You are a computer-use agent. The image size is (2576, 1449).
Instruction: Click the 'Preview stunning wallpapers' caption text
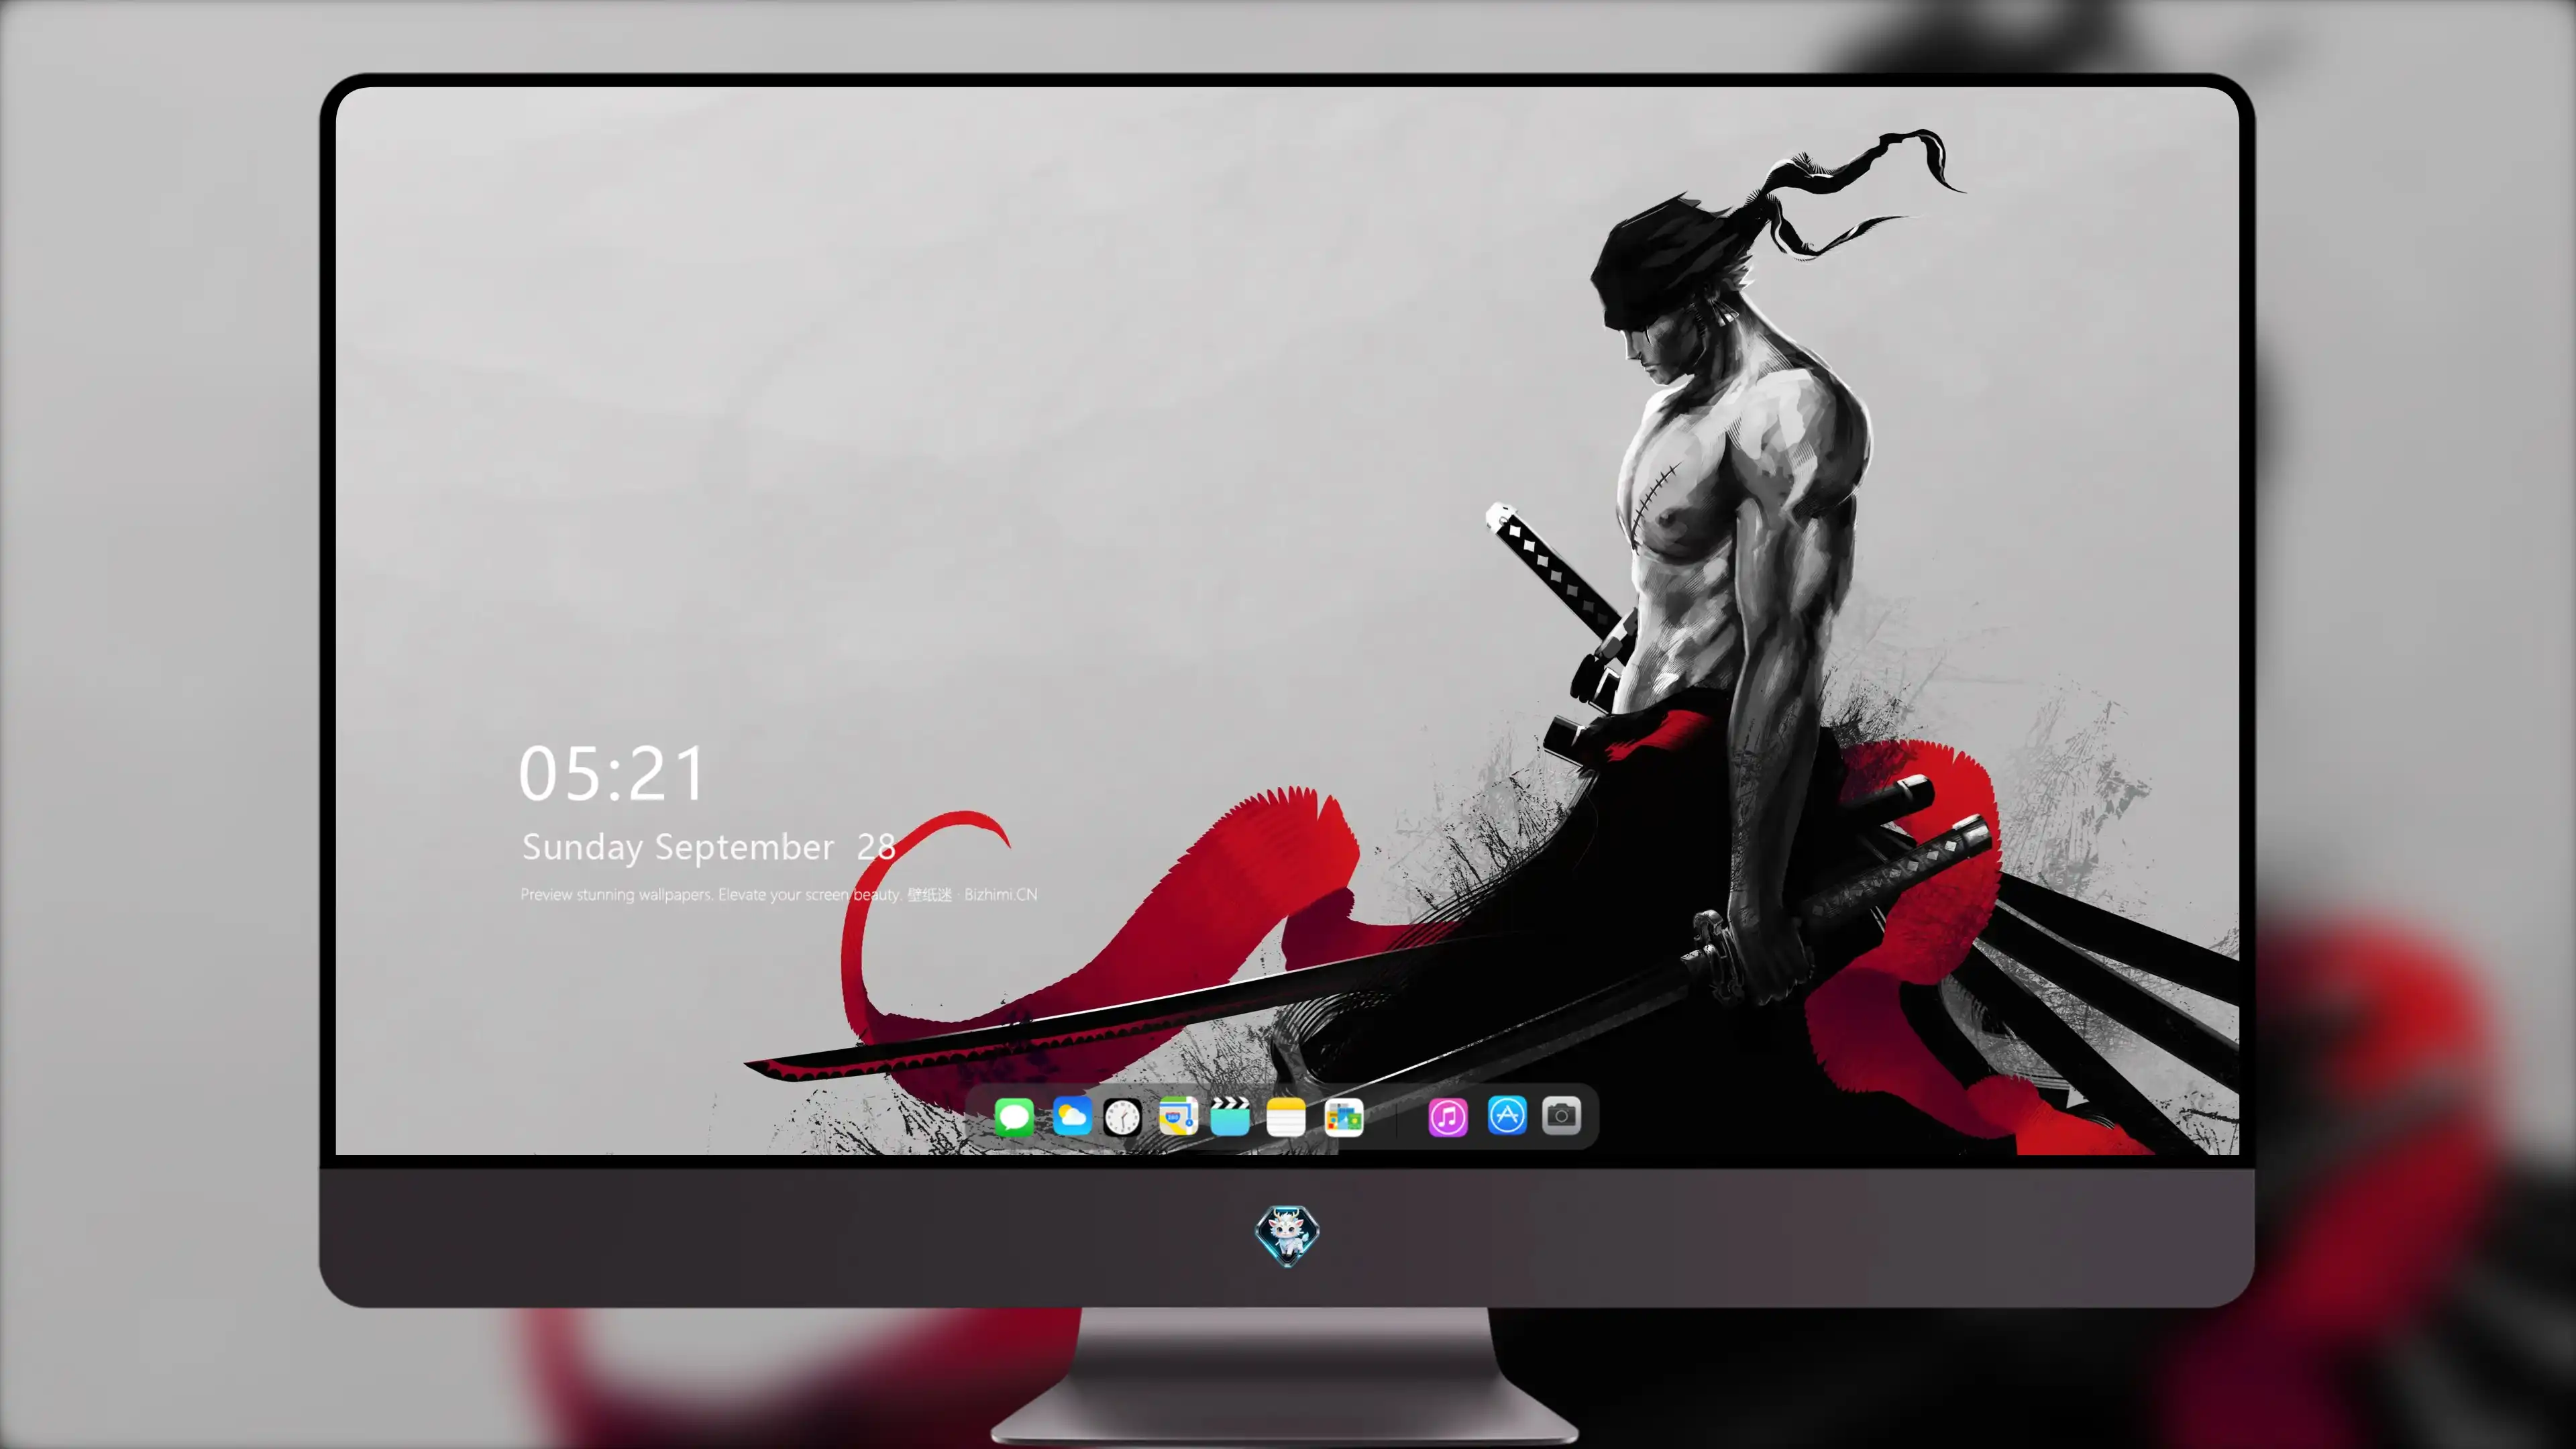pos(779,894)
